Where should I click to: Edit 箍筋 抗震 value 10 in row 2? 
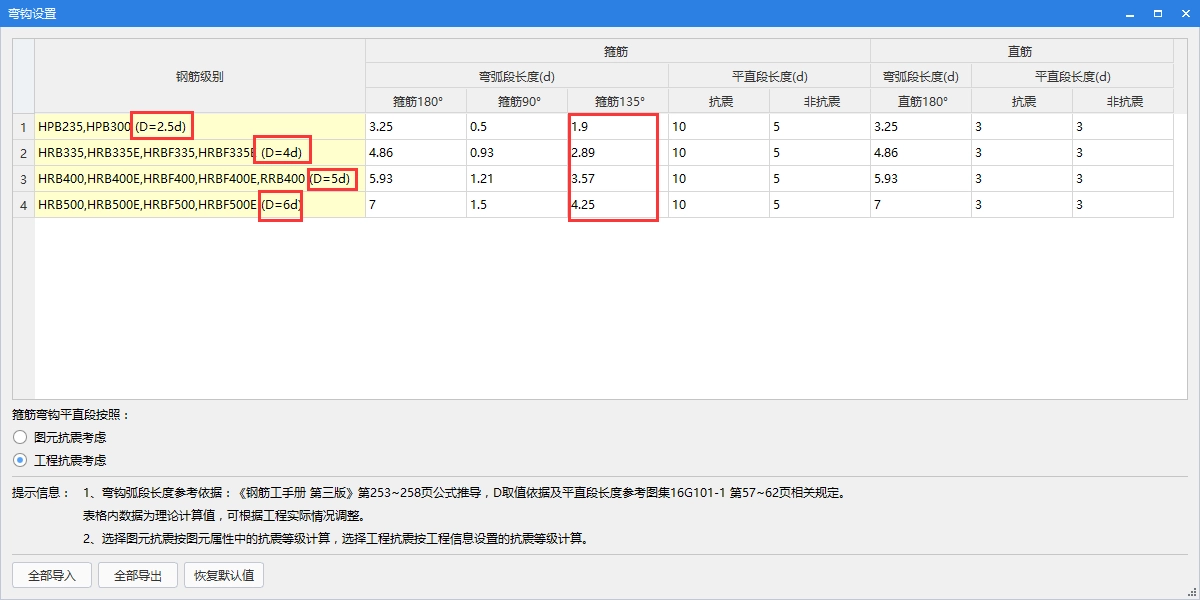pos(718,153)
